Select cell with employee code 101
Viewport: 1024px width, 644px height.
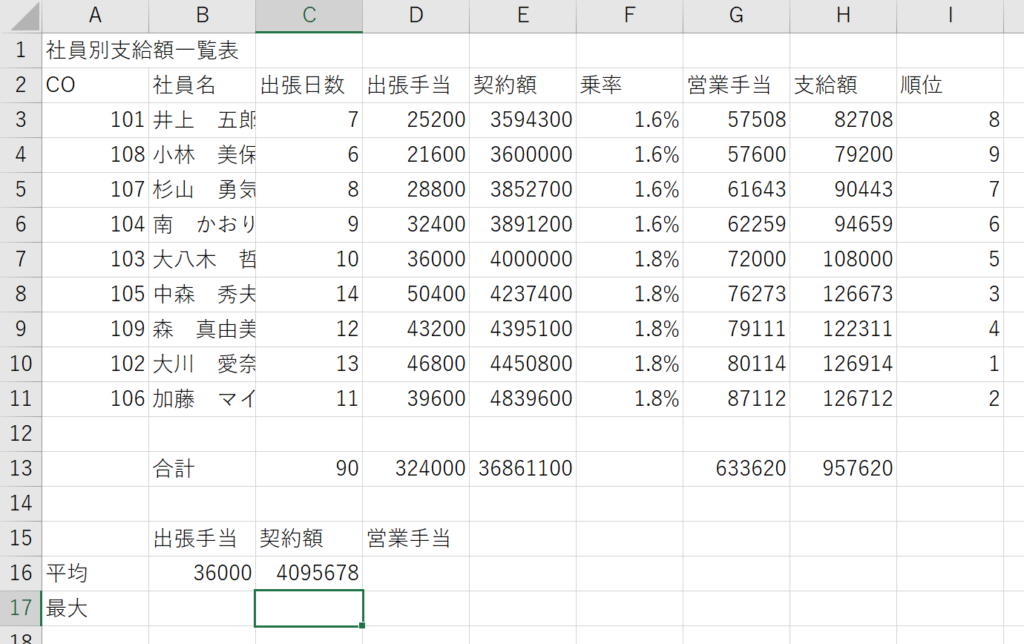(95, 120)
